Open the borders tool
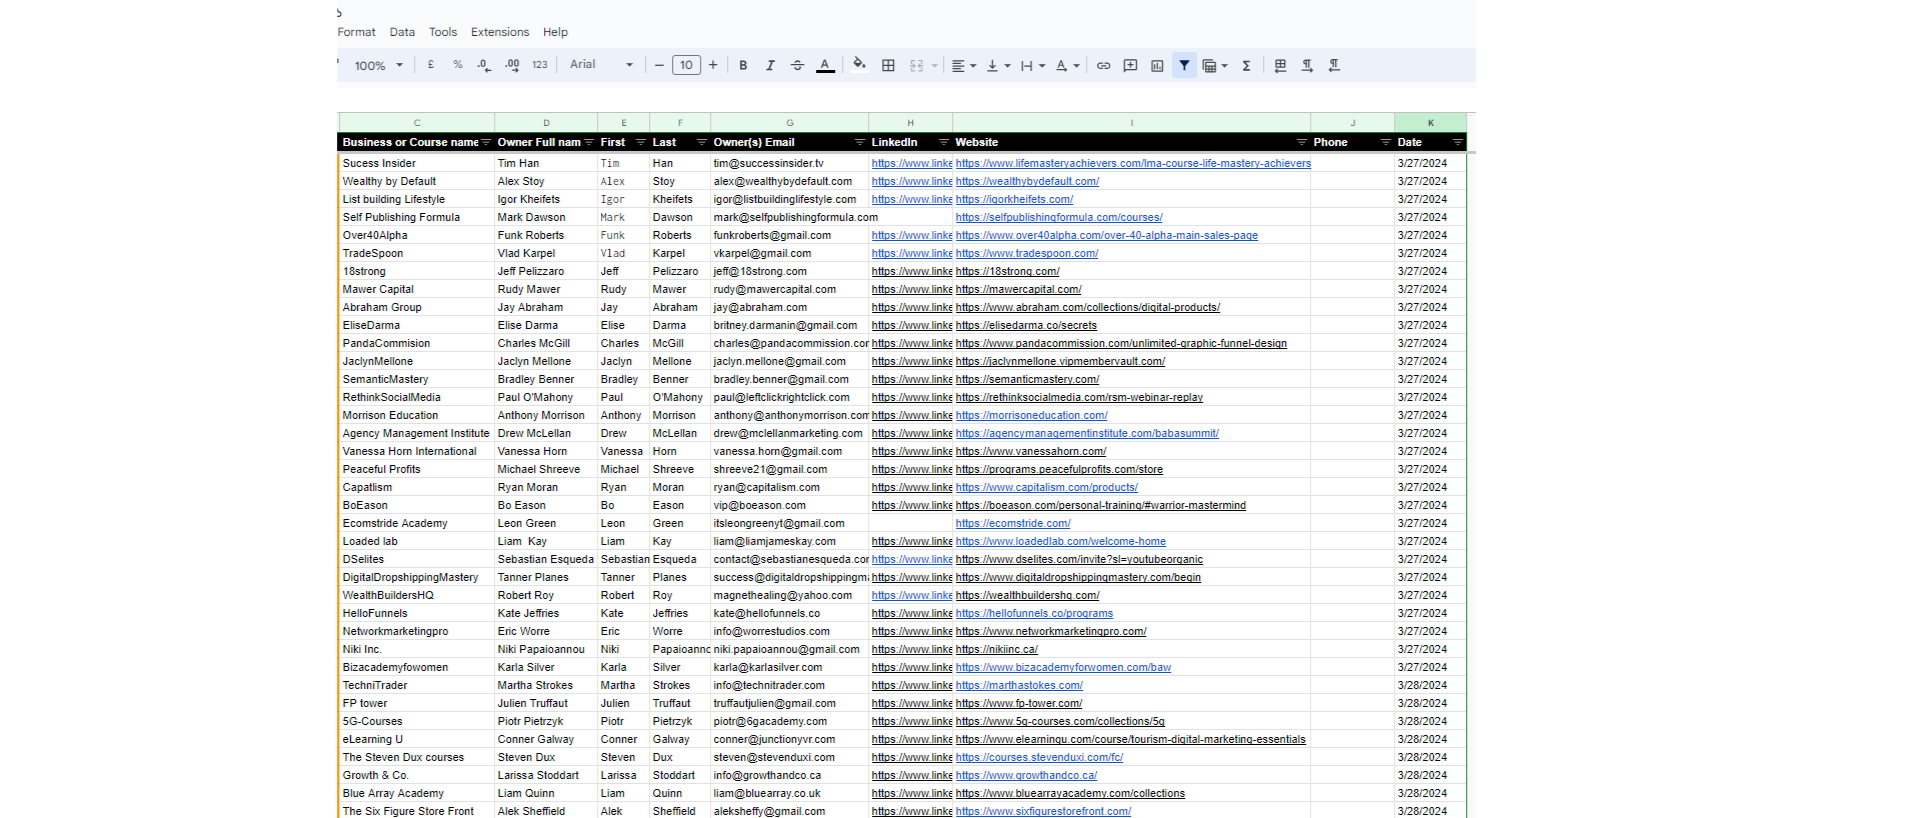The image size is (1913, 818). [888, 65]
